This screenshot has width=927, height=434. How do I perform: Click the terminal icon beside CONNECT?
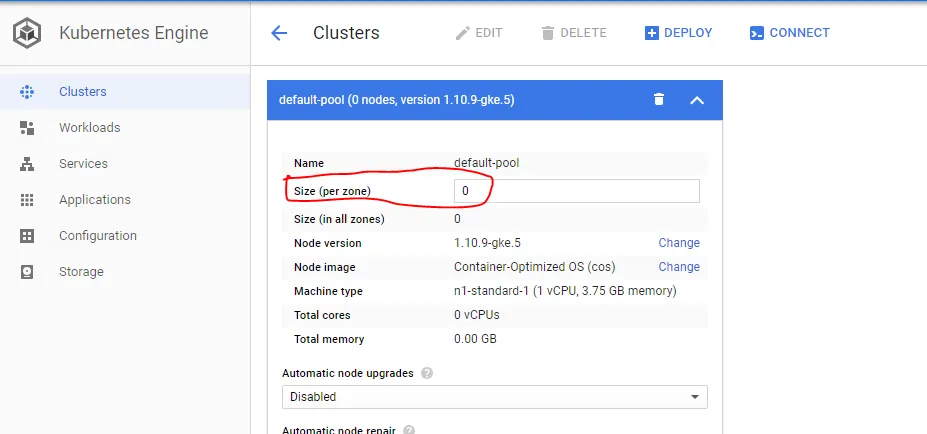[x=757, y=33]
